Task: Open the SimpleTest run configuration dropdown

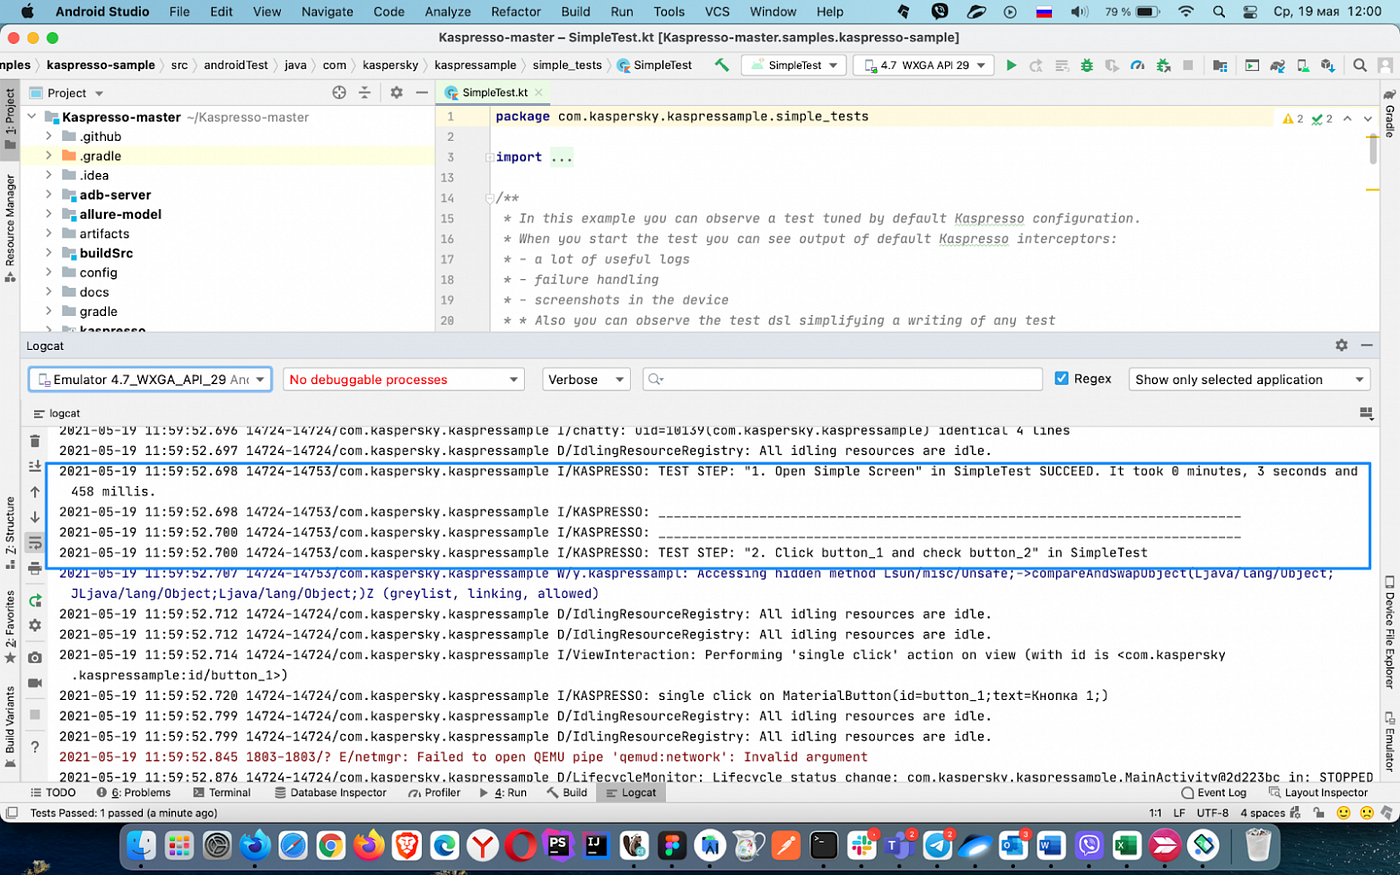Action: (795, 65)
